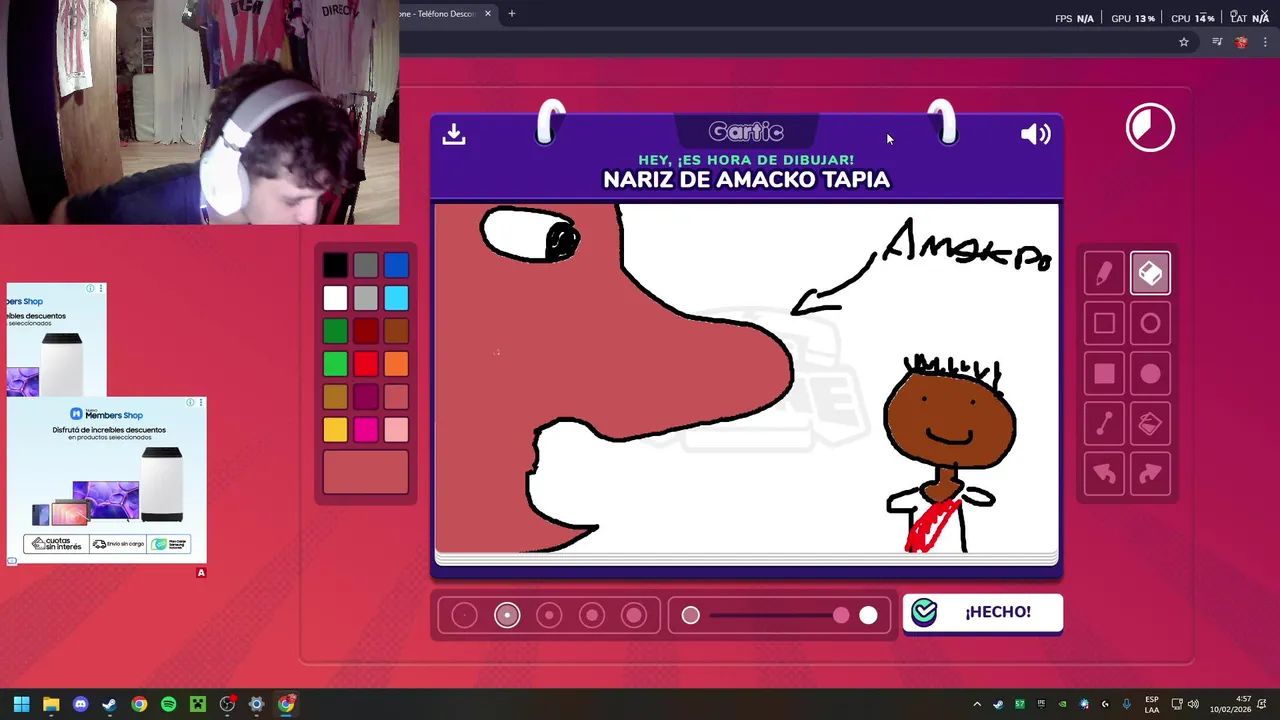Pick the black color swatch

click(x=335, y=265)
